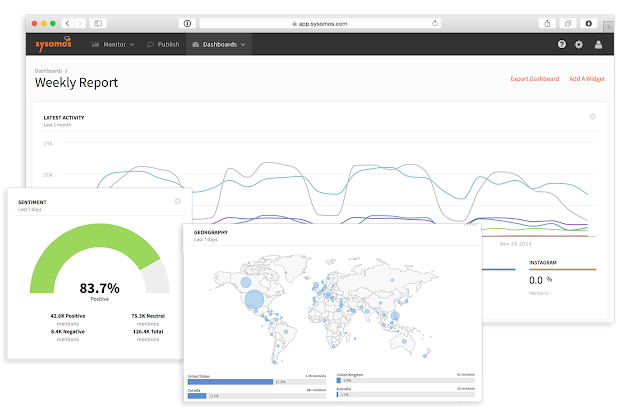Click the Total mentions text in Sentiment
The height and width of the screenshot is (407, 640).
[148, 335]
